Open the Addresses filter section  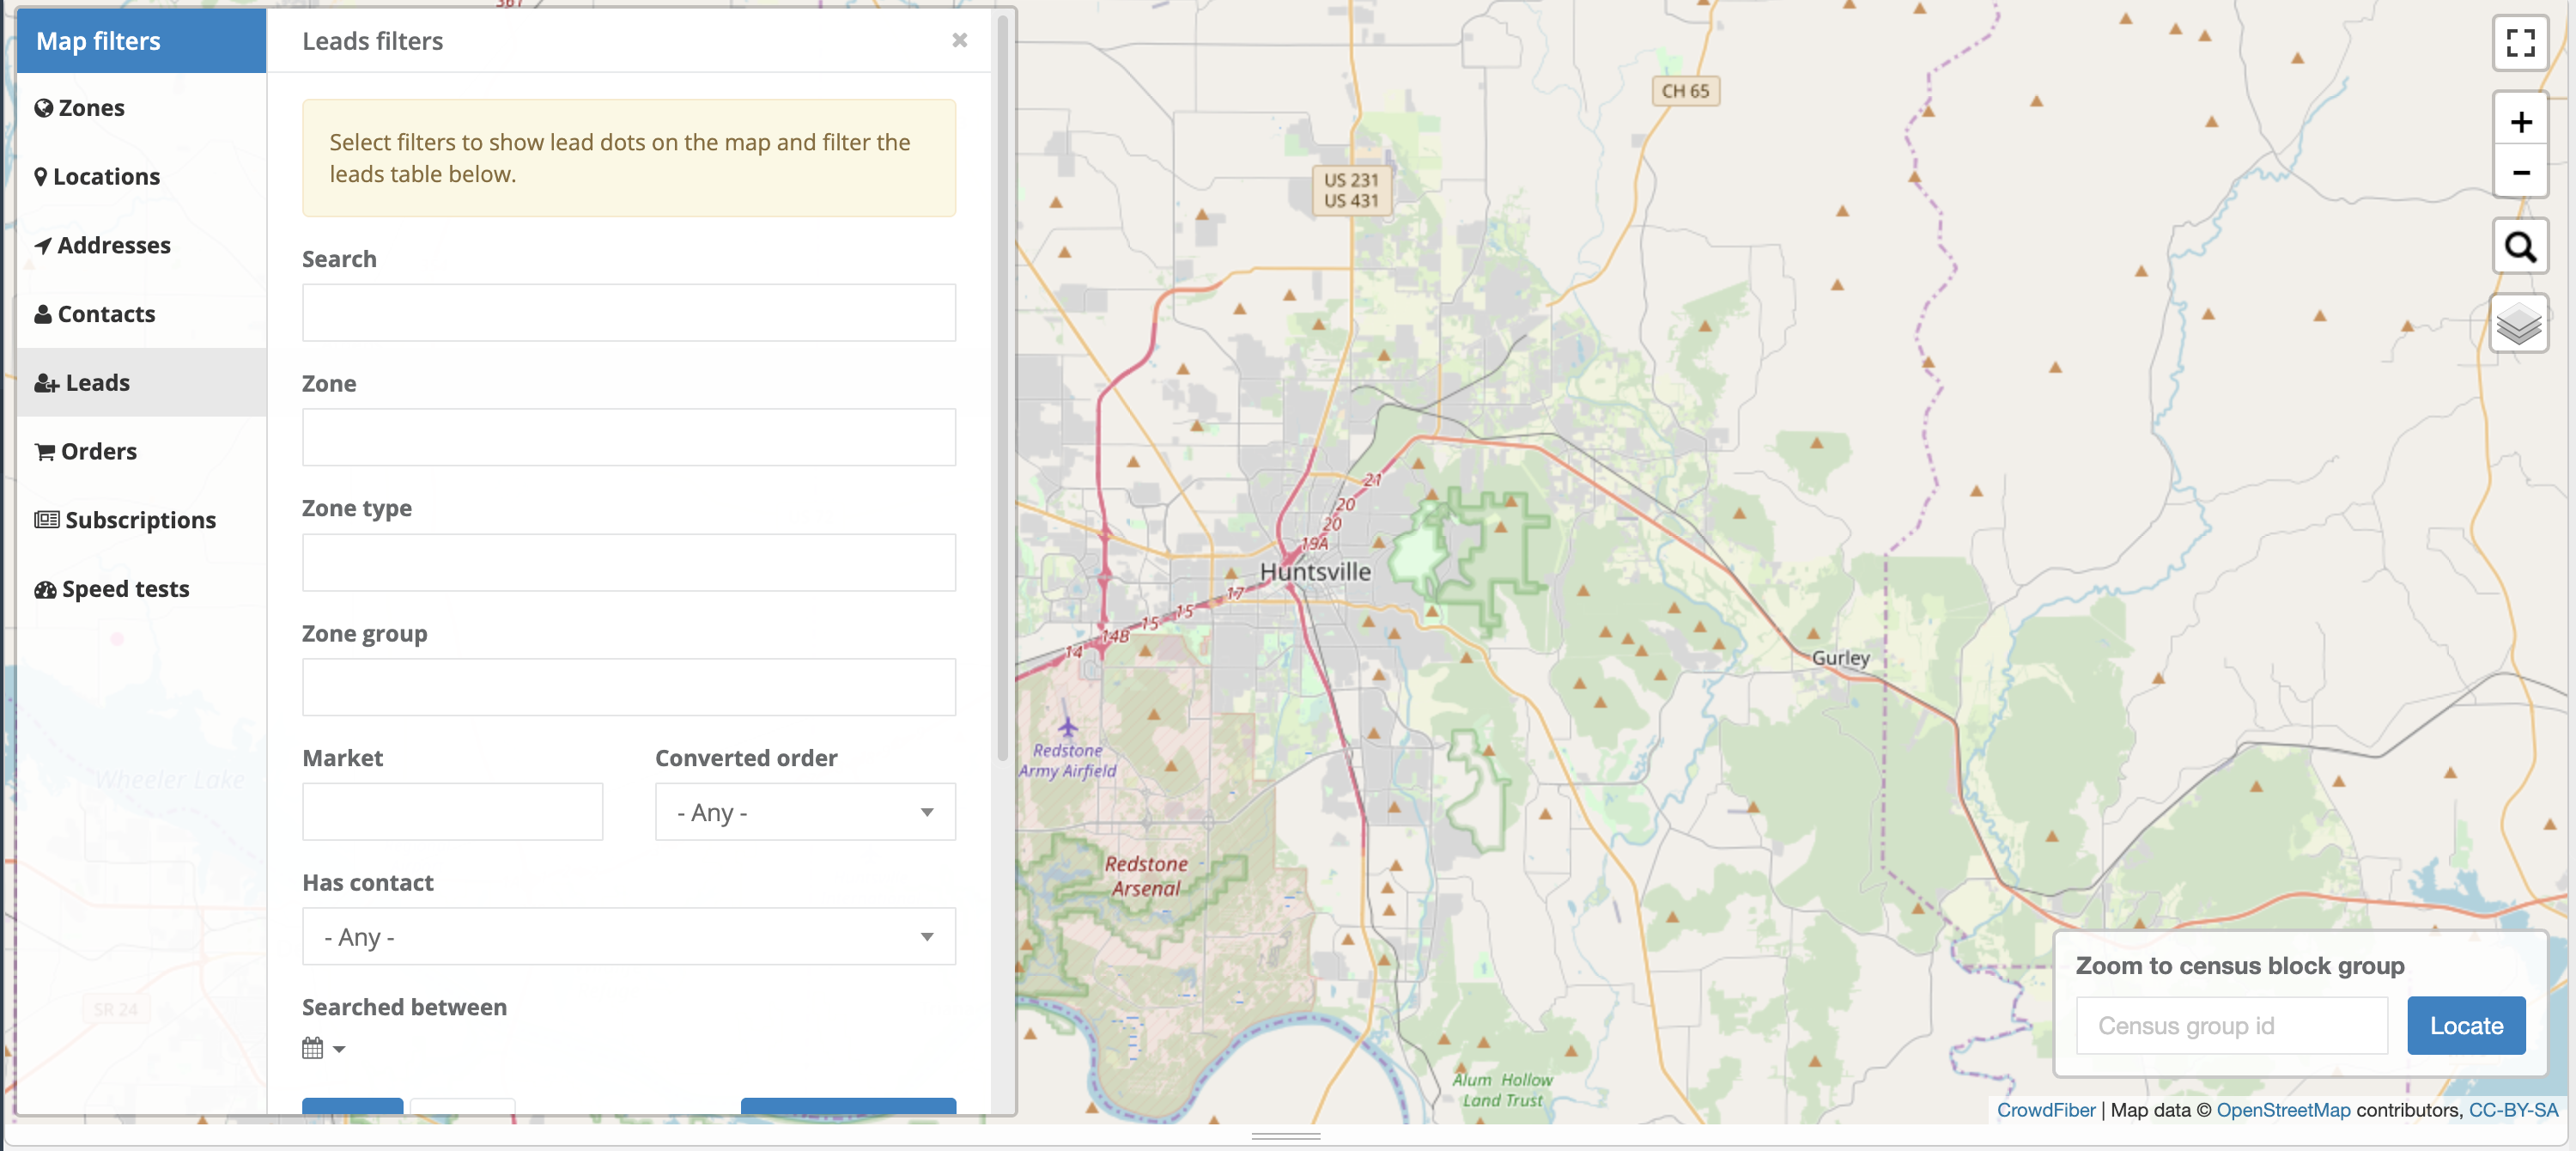(x=103, y=245)
